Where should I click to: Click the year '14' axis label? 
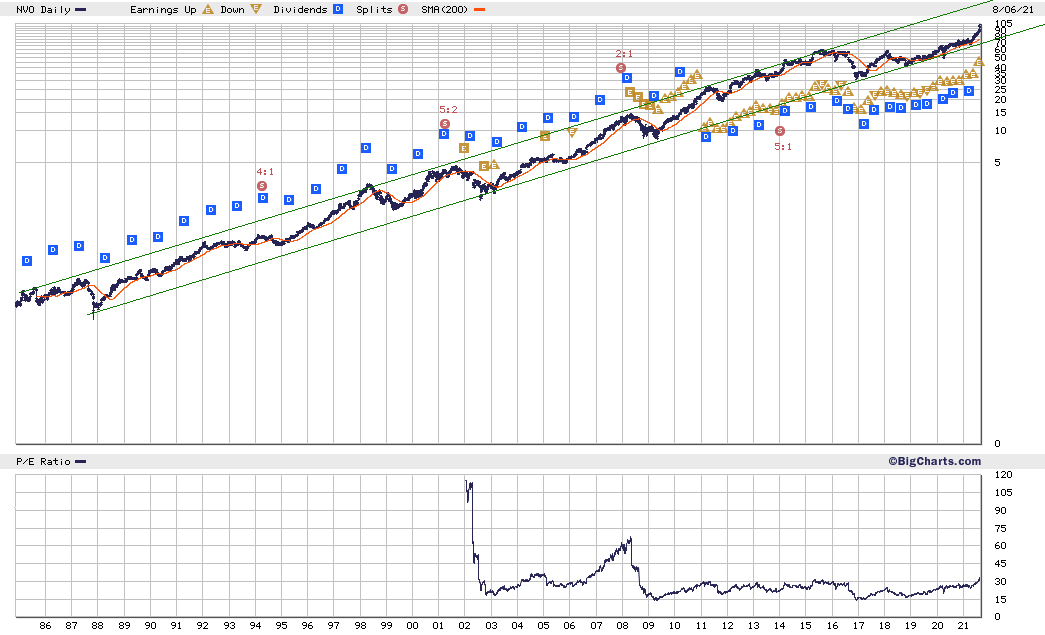coord(780,625)
